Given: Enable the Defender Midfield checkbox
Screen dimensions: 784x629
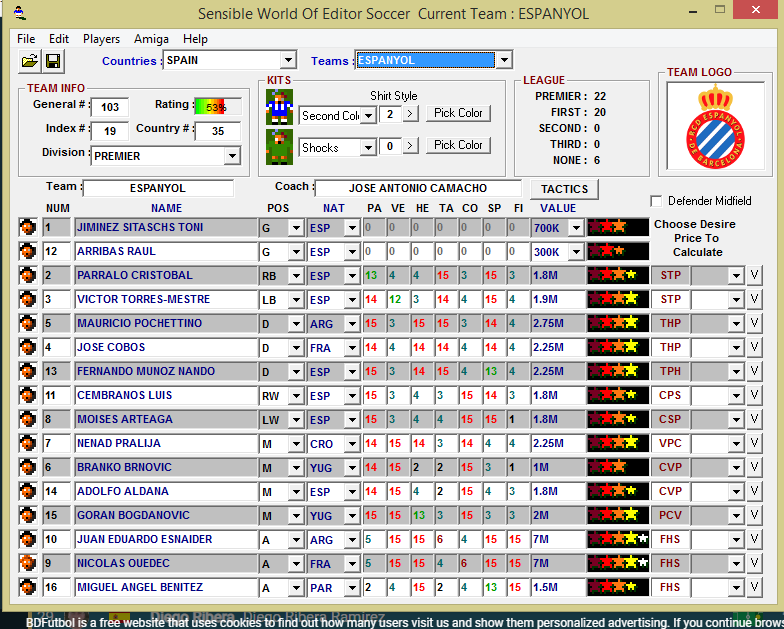Looking at the screenshot, I should pos(657,201).
